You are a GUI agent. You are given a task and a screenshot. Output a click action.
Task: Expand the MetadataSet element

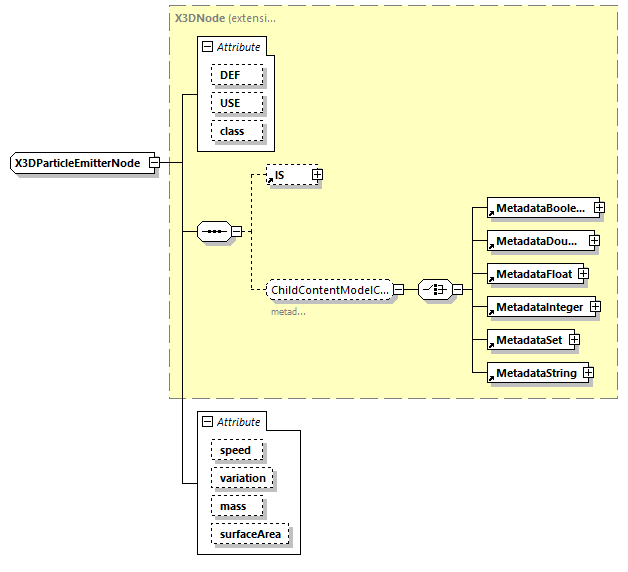click(x=575, y=340)
